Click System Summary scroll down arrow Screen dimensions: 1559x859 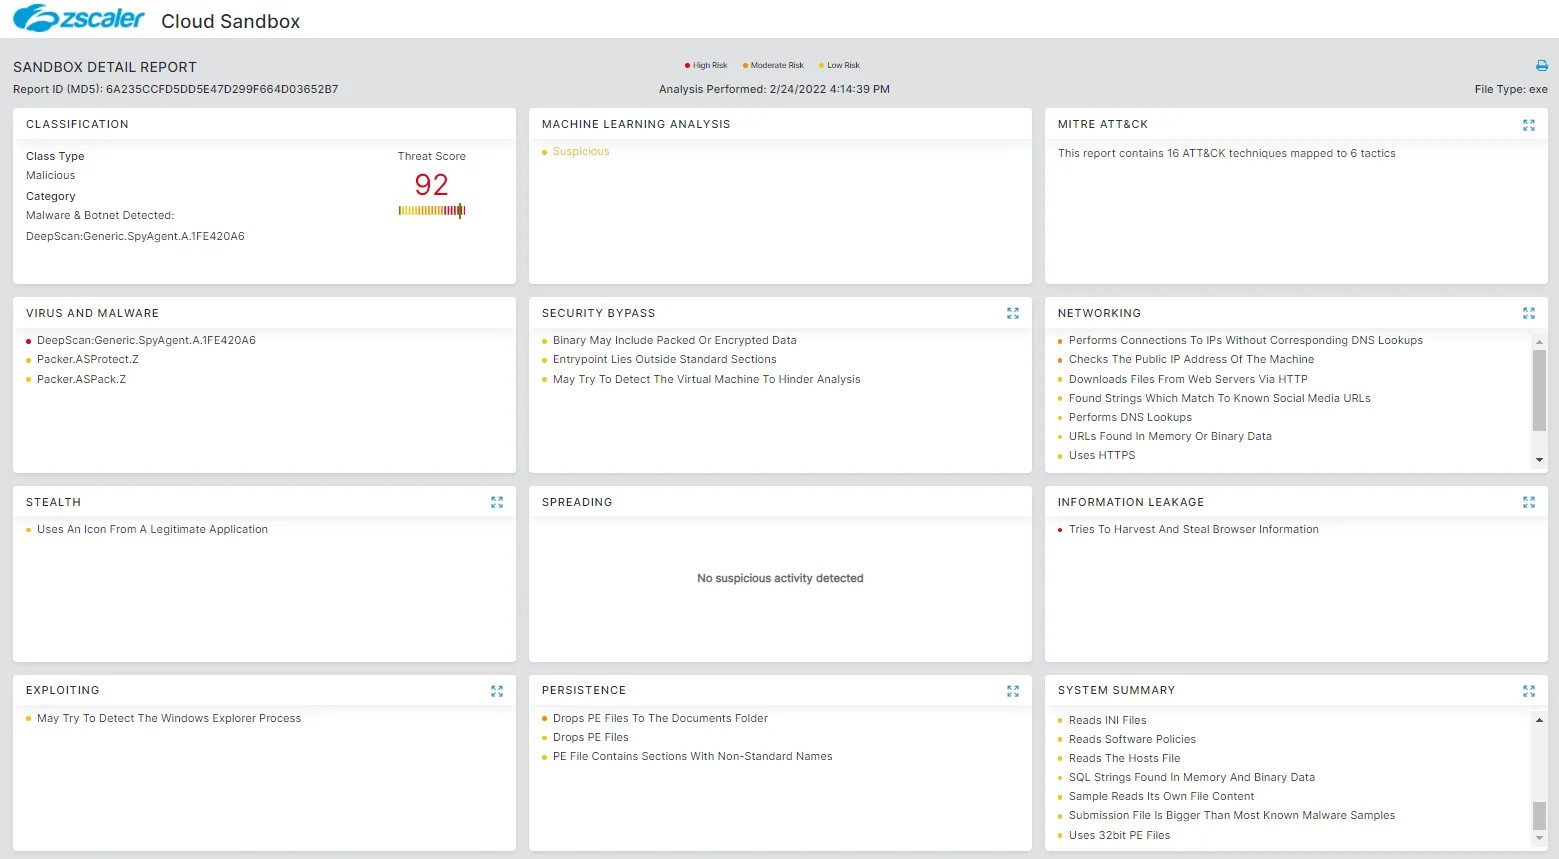[x=1539, y=838]
